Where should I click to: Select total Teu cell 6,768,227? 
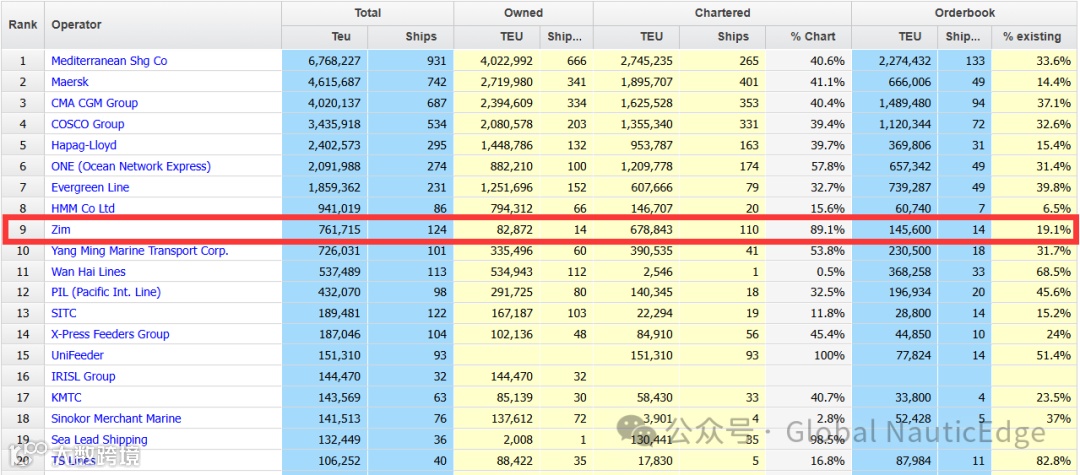point(324,61)
